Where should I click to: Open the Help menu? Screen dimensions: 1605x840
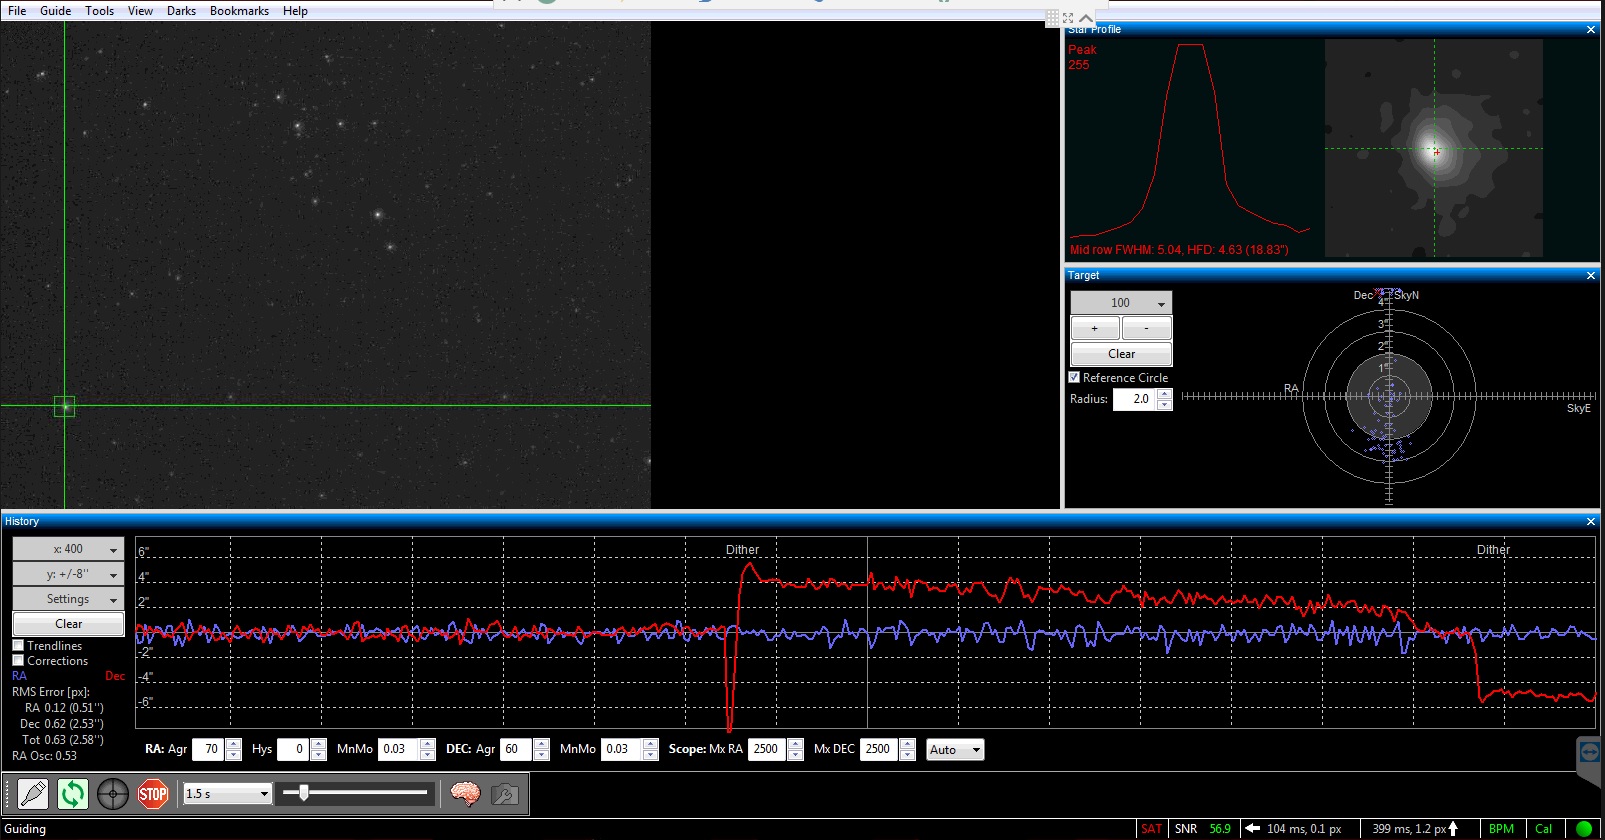(295, 11)
